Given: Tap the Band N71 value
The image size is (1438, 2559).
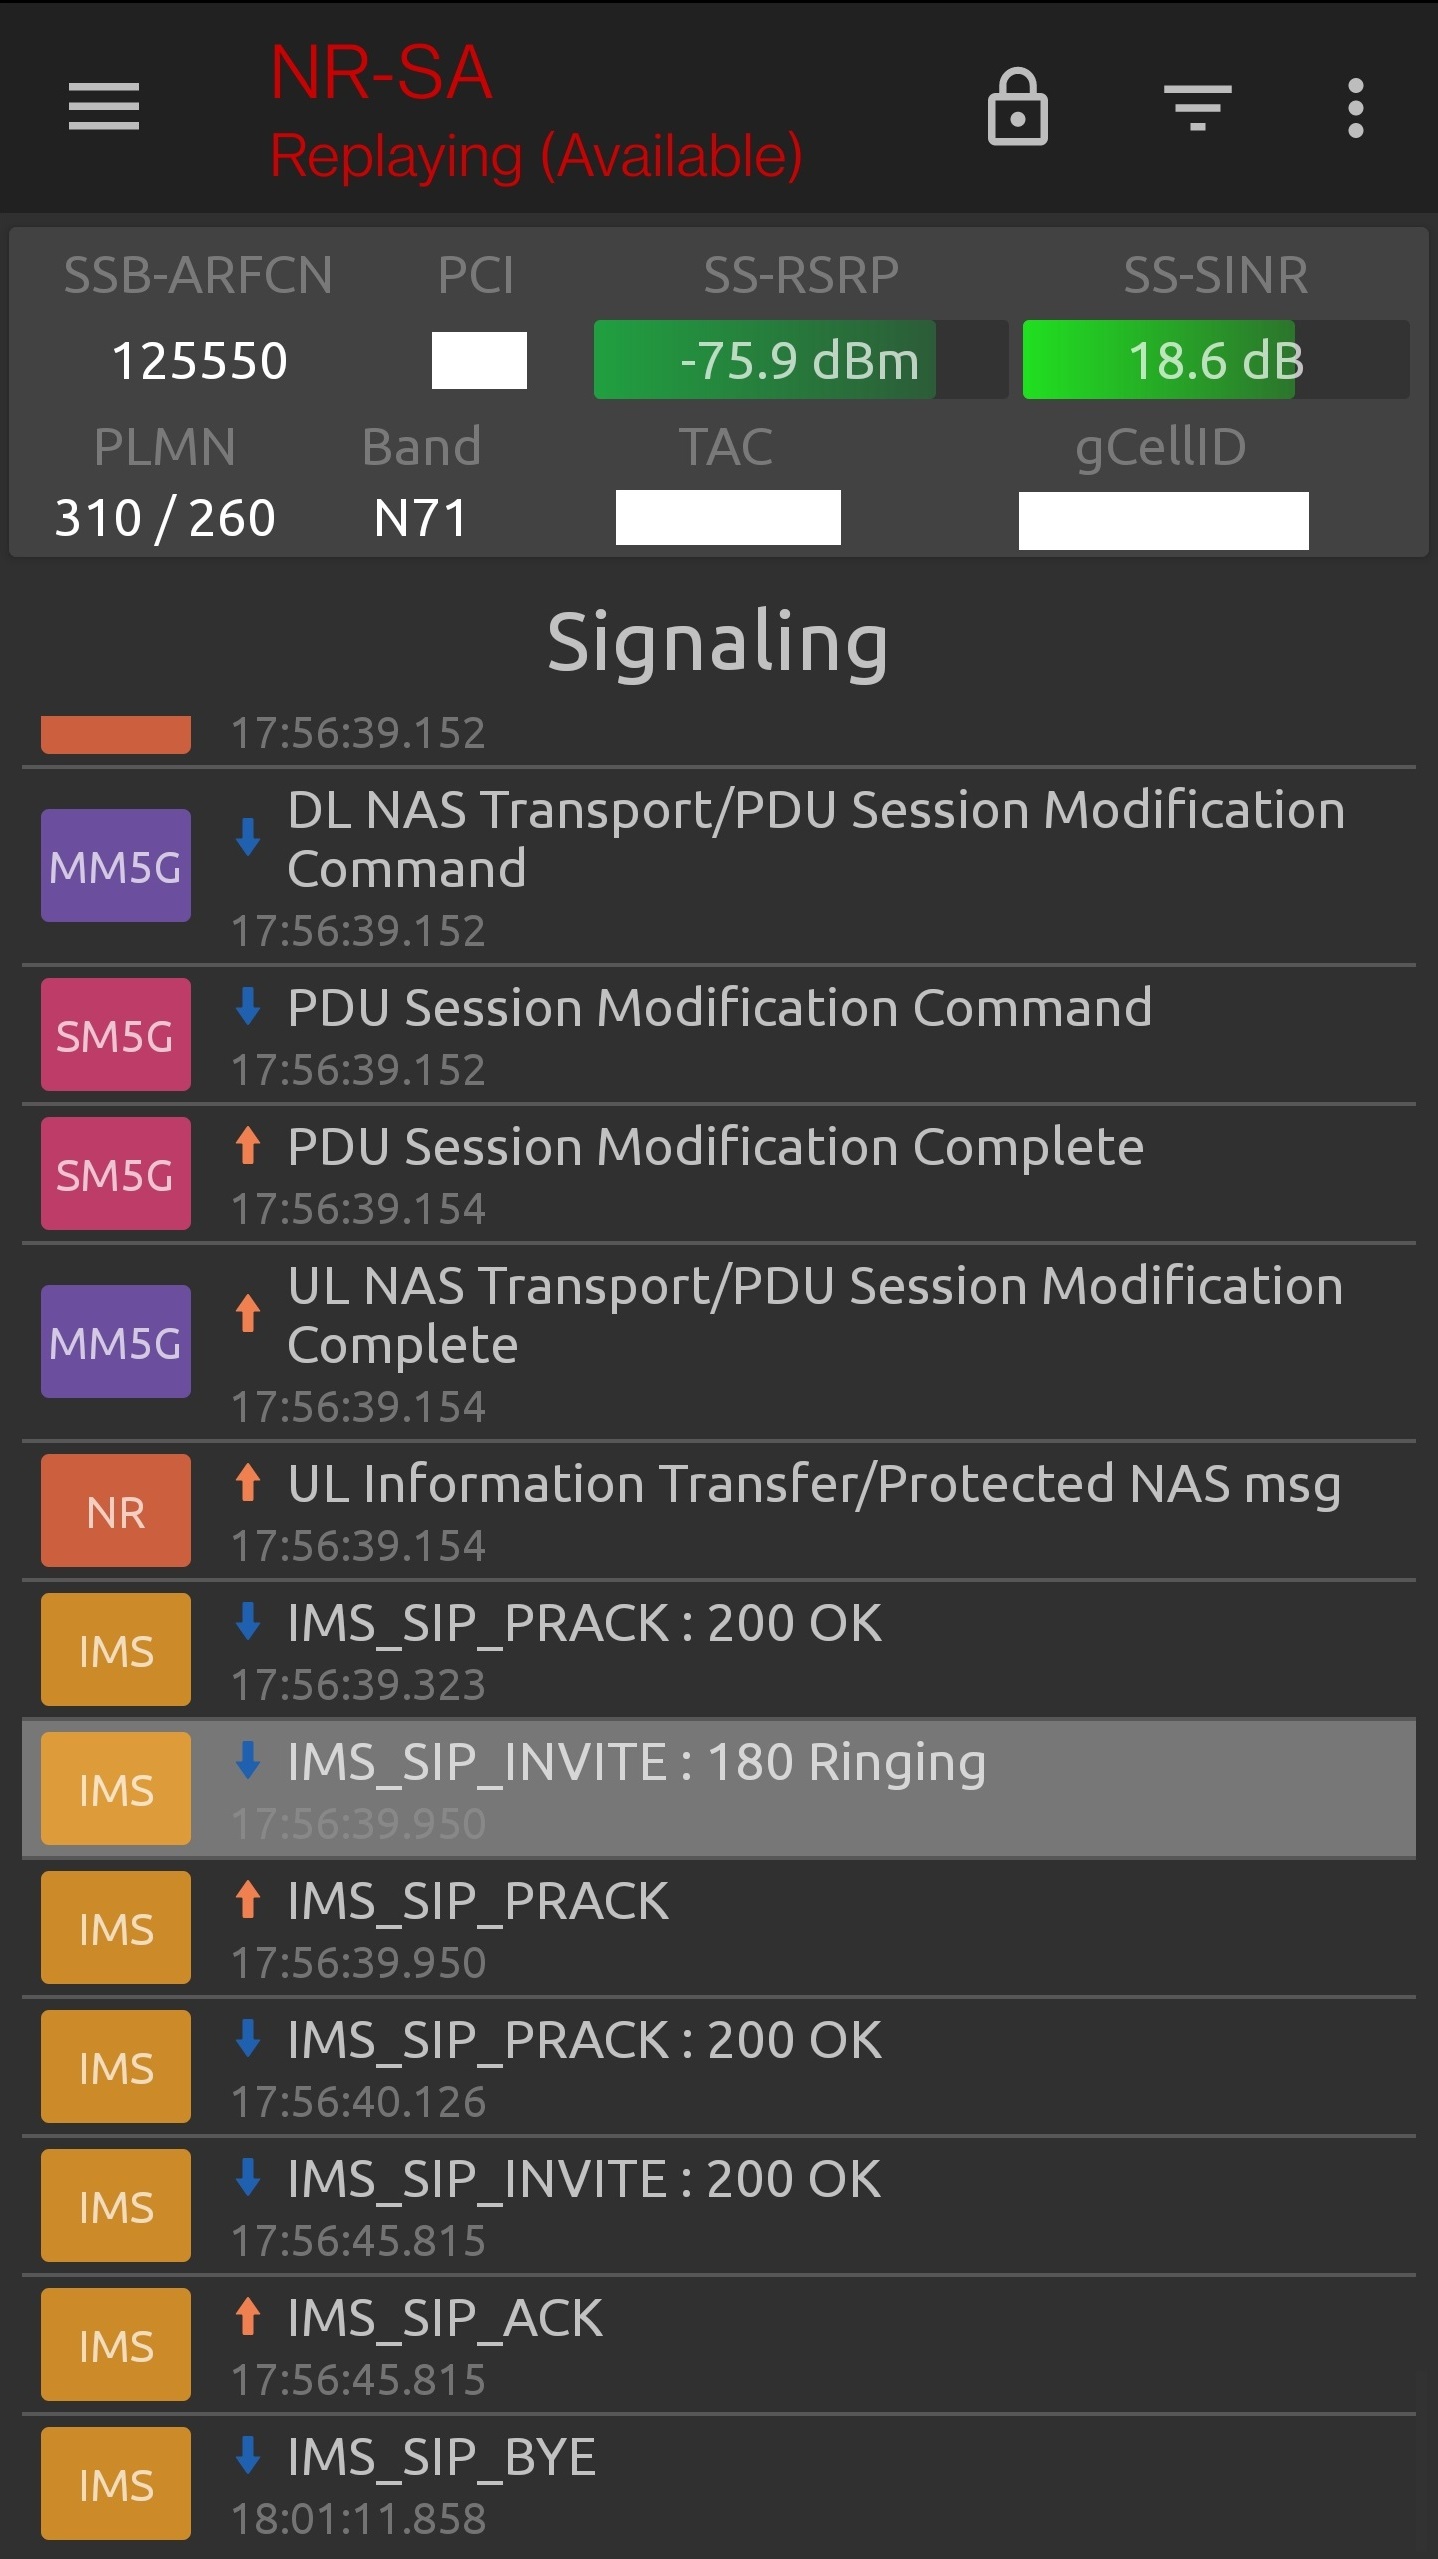Looking at the screenshot, I should pos(421,518).
